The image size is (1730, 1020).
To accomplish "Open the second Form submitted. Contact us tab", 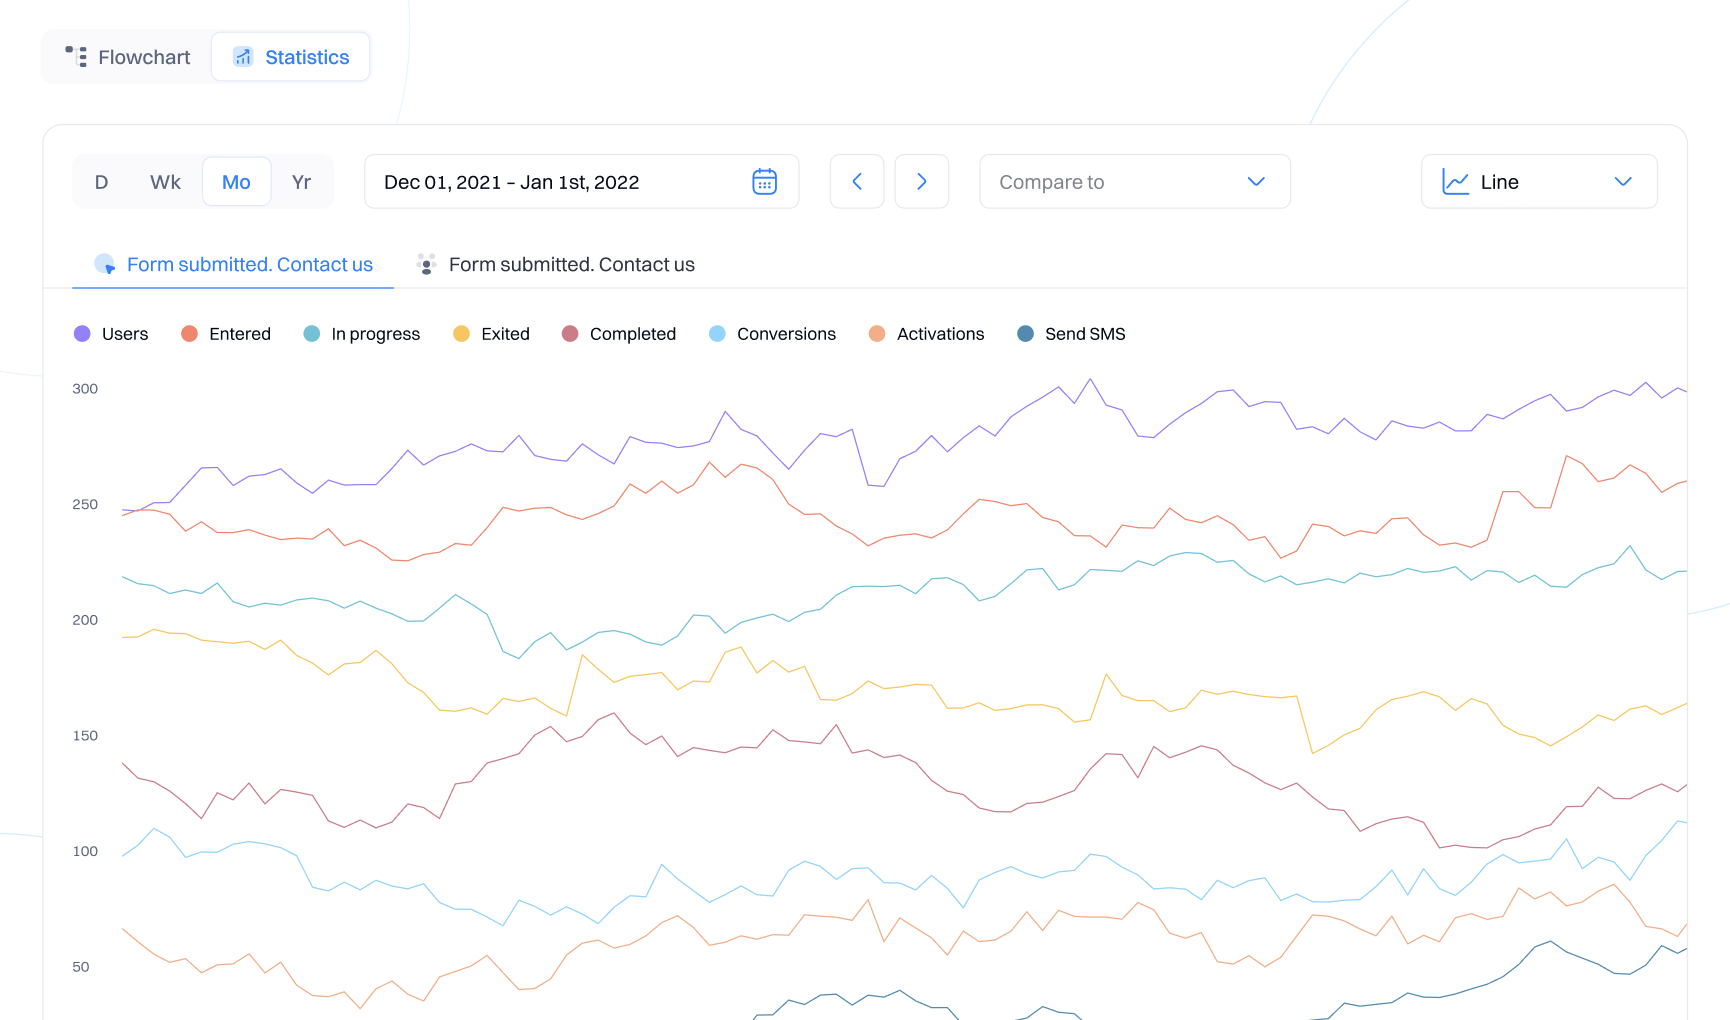I will (x=555, y=264).
